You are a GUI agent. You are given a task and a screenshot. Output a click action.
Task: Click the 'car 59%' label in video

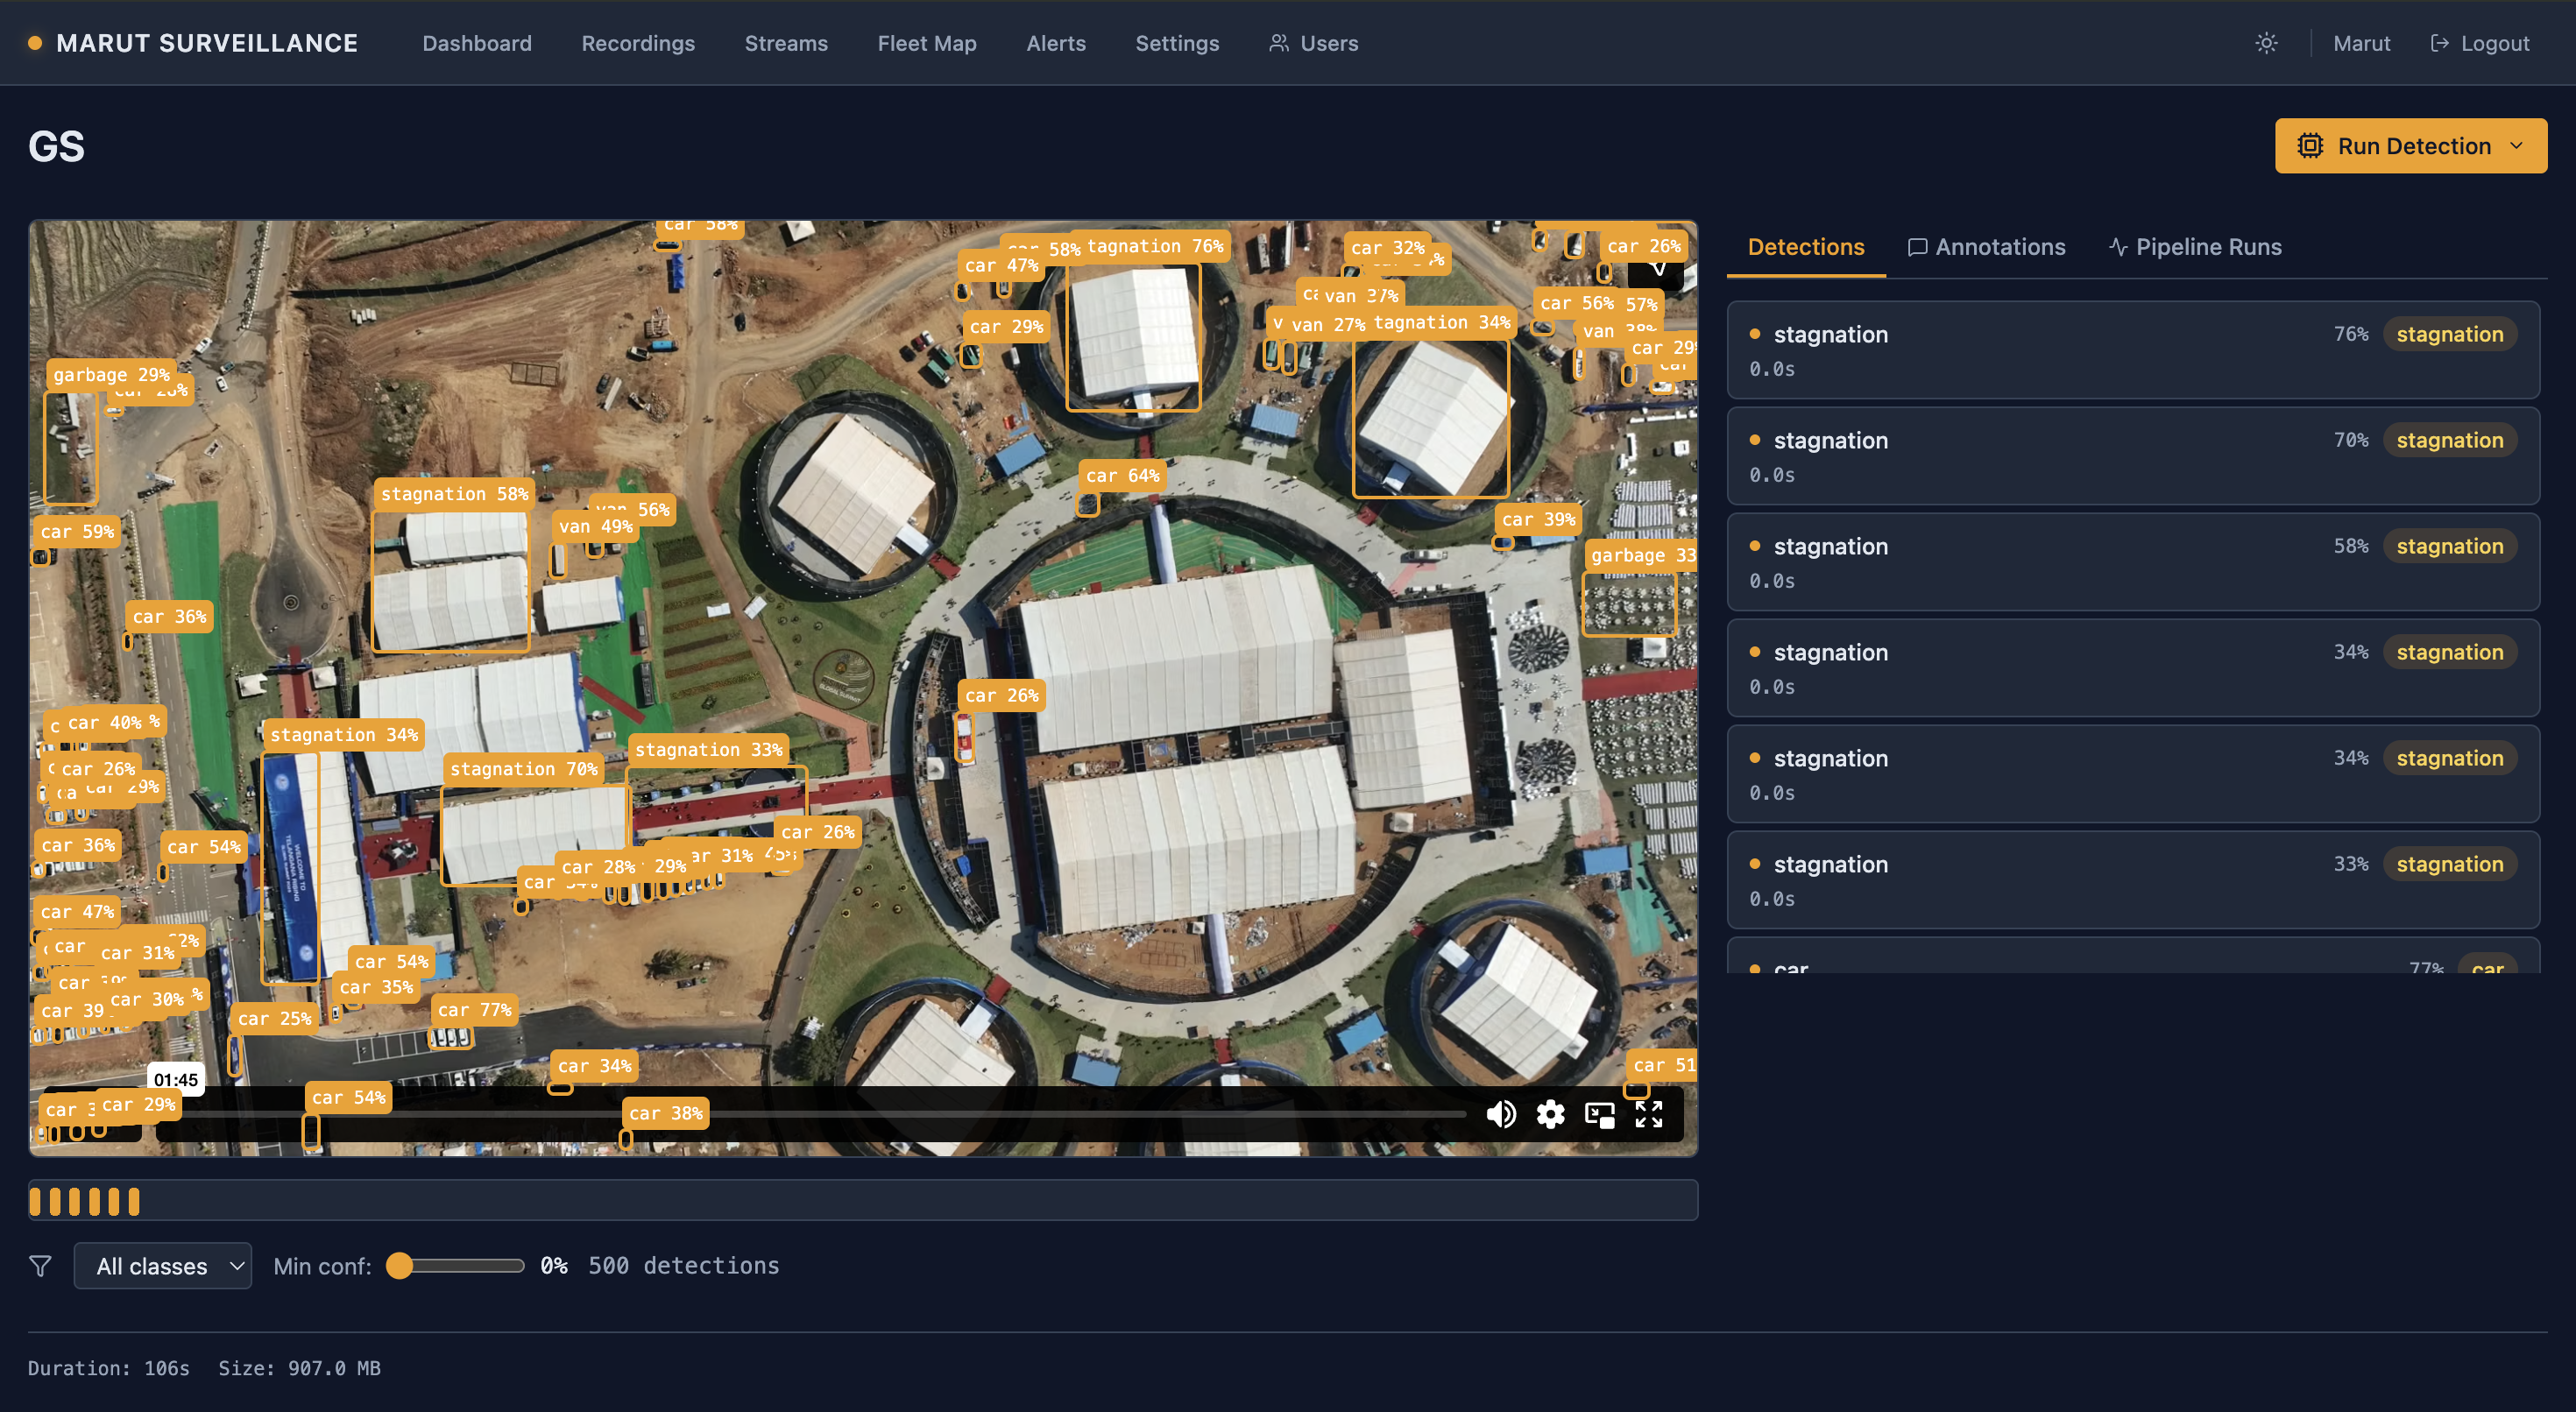point(77,532)
